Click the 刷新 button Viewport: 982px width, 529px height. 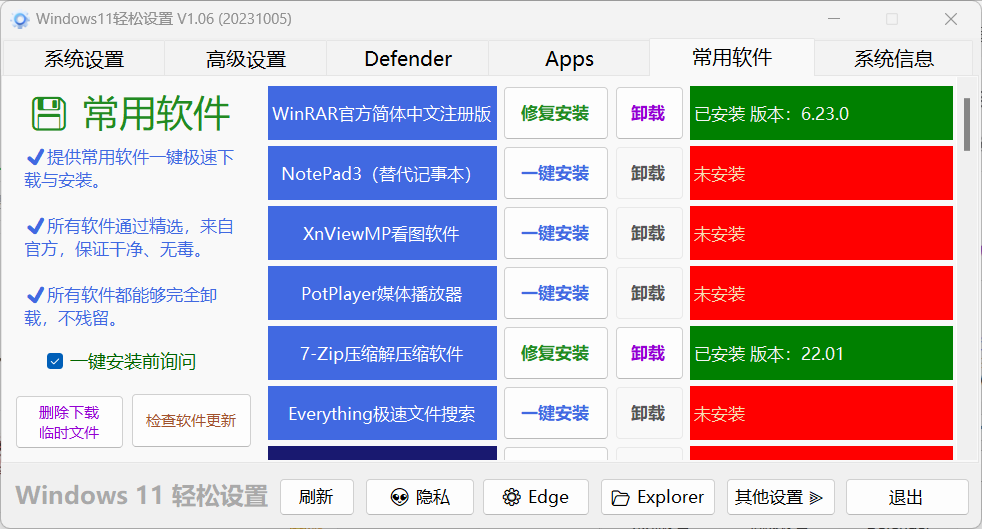click(317, 497)
